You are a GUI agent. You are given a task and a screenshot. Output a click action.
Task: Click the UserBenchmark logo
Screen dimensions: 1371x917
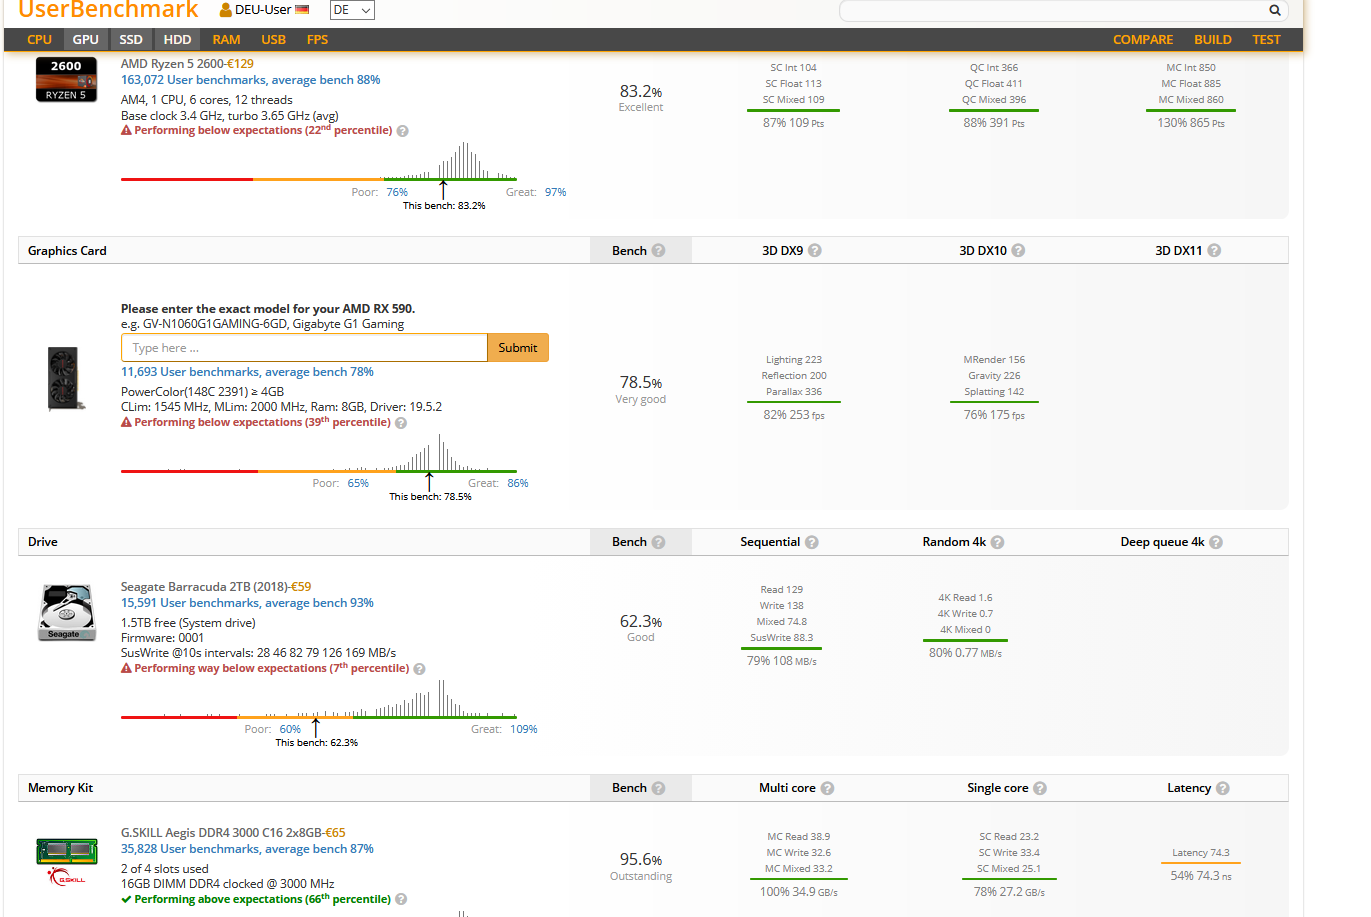pos(108,10)
